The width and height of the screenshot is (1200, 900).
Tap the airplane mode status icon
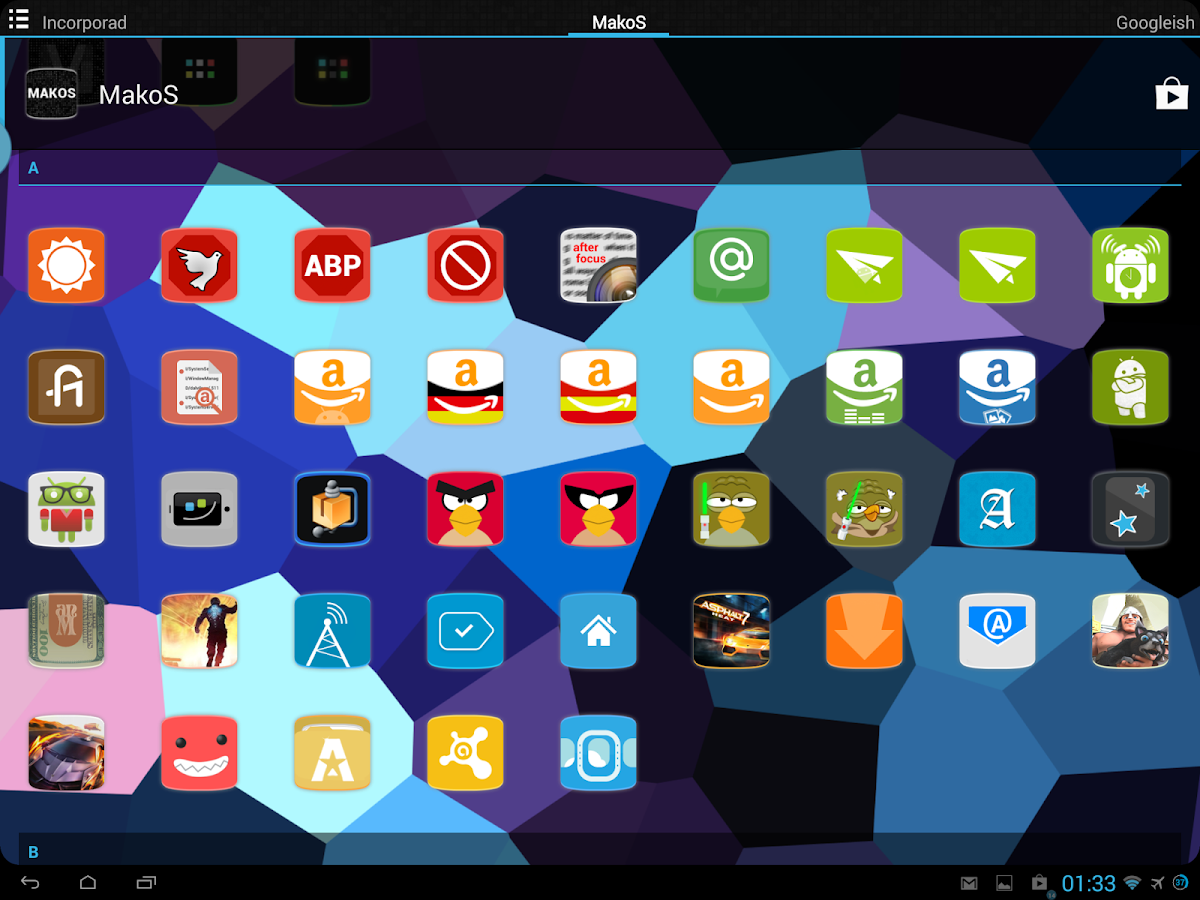click(x=1158, y=883)
